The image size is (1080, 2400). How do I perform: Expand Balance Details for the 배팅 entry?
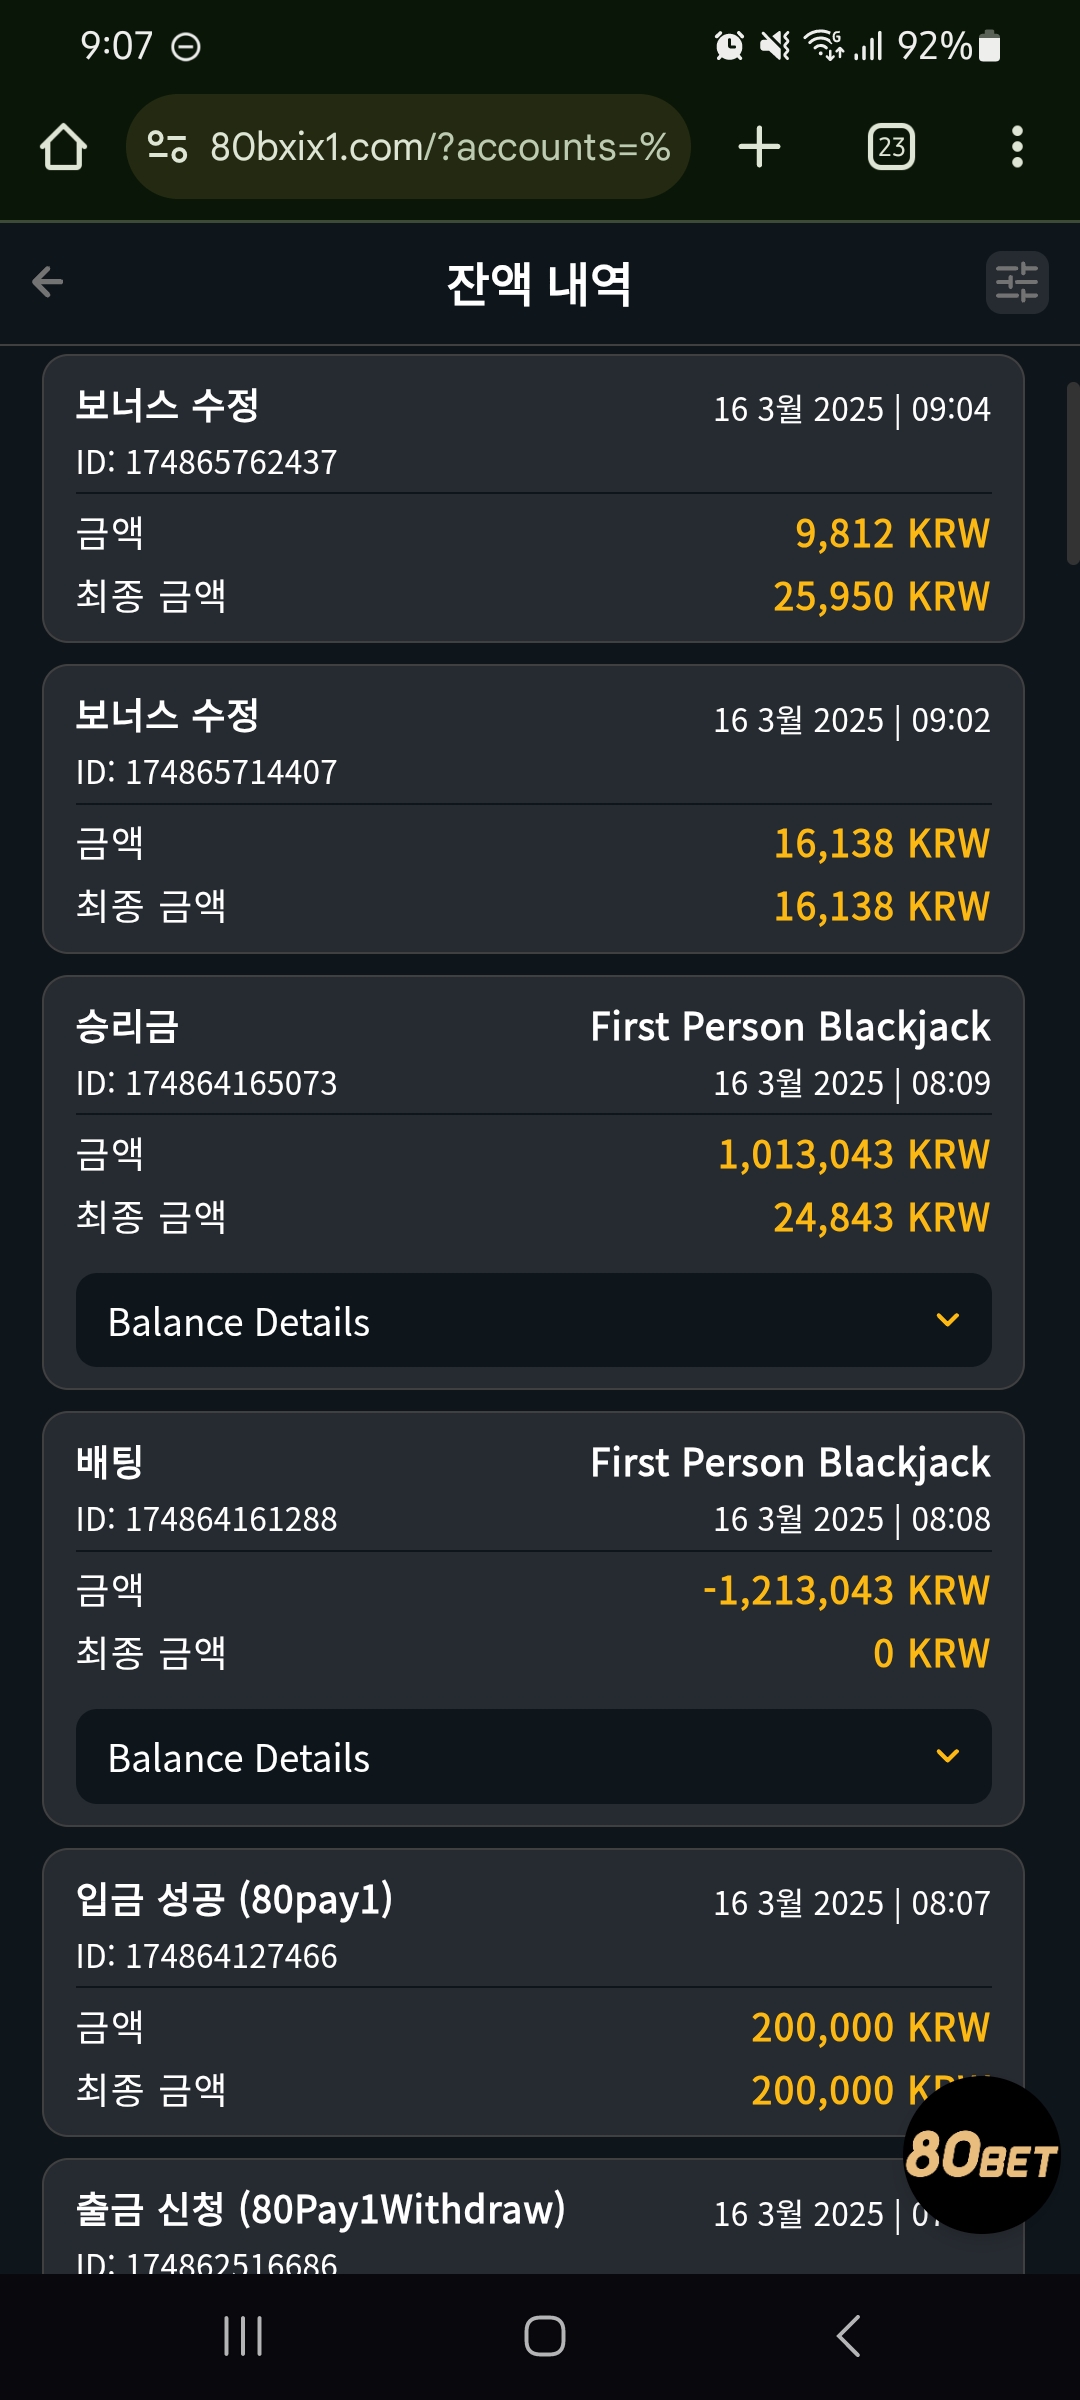(x=534, y=1757)
